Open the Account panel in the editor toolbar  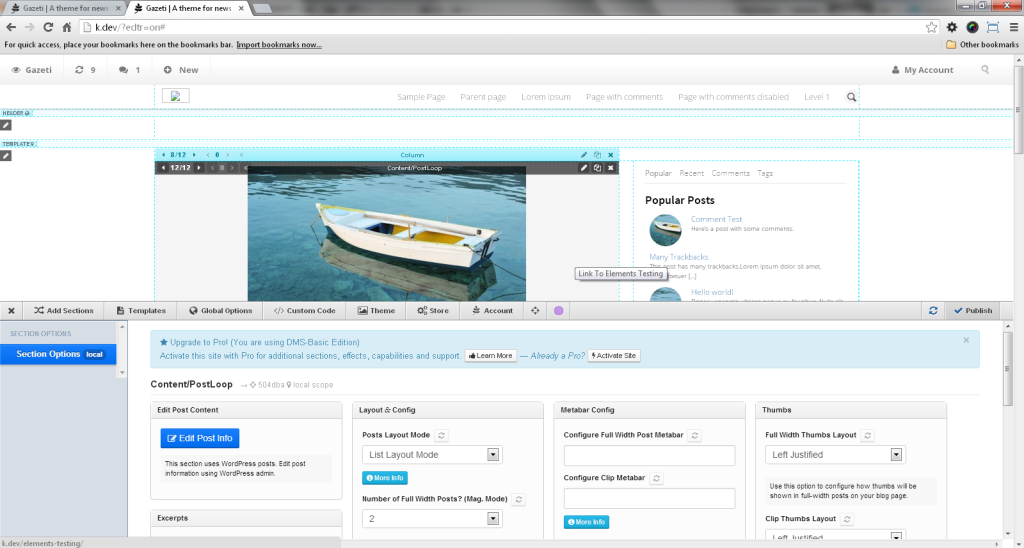point(492,311)
